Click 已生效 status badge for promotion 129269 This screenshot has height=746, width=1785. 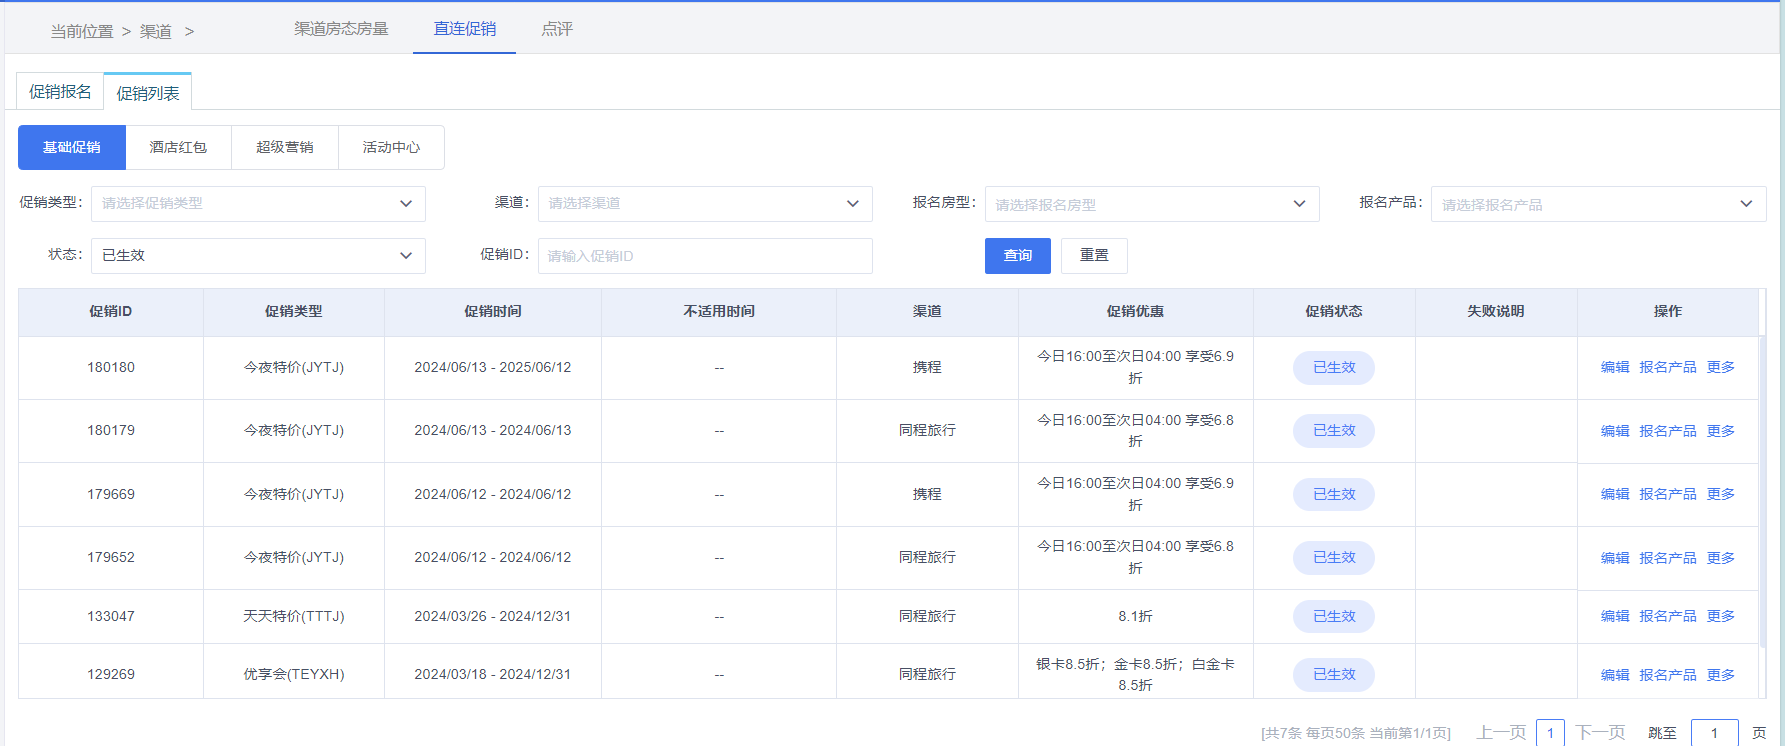[x=1334, y=675]
